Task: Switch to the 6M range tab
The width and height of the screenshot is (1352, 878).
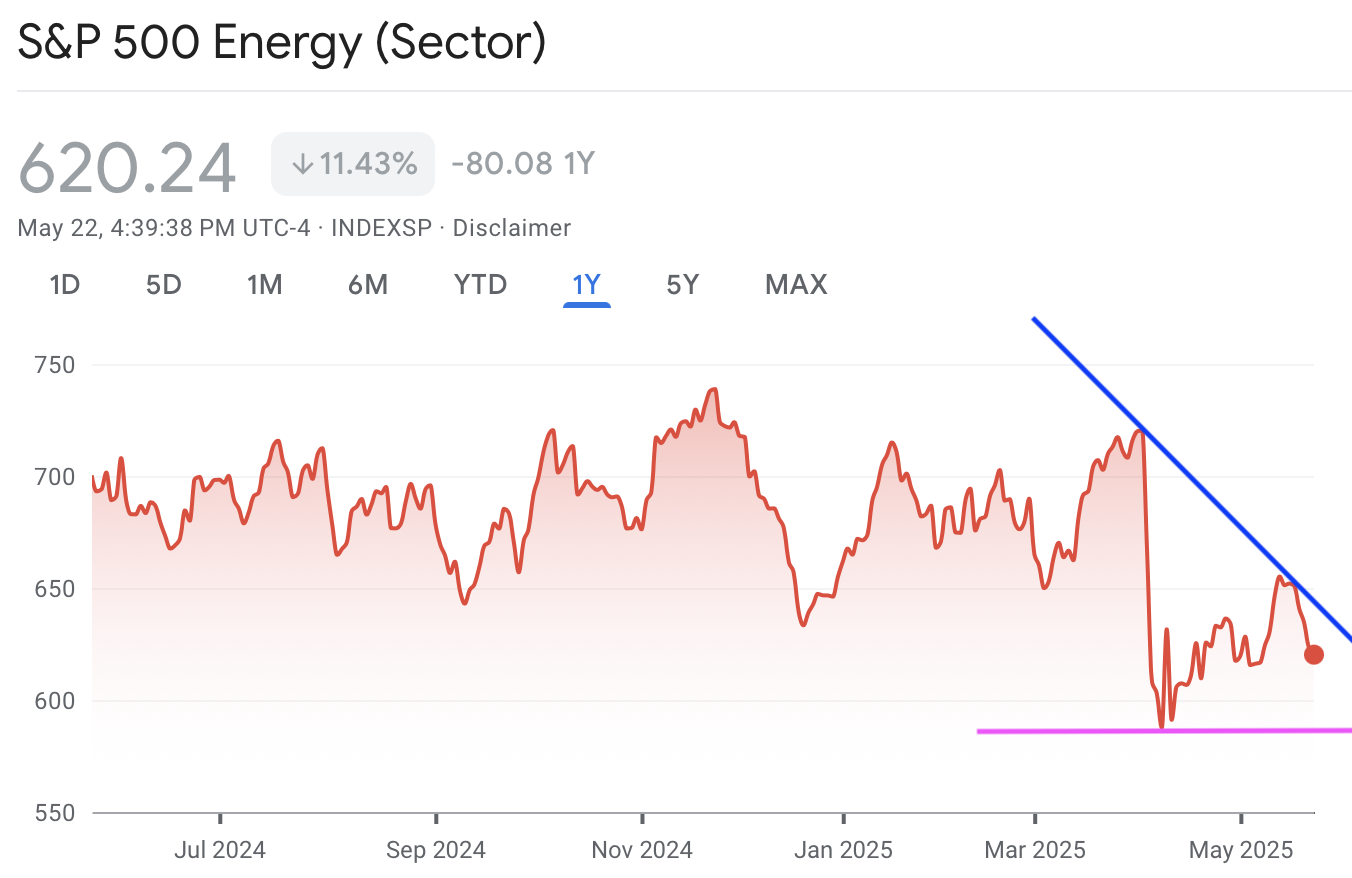Action: pyautogui.click(x=368, y=285)
